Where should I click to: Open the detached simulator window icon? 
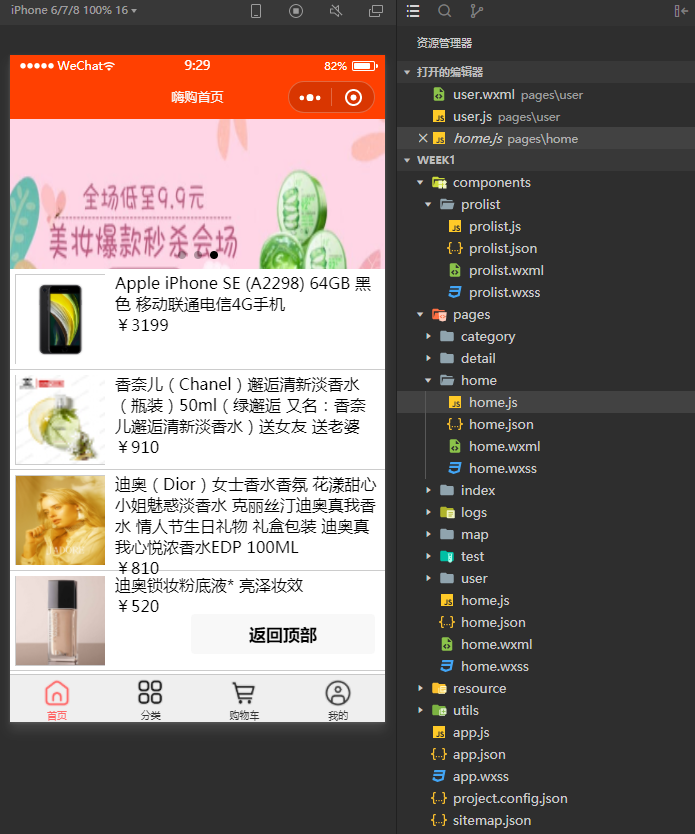tap(376, 11)
